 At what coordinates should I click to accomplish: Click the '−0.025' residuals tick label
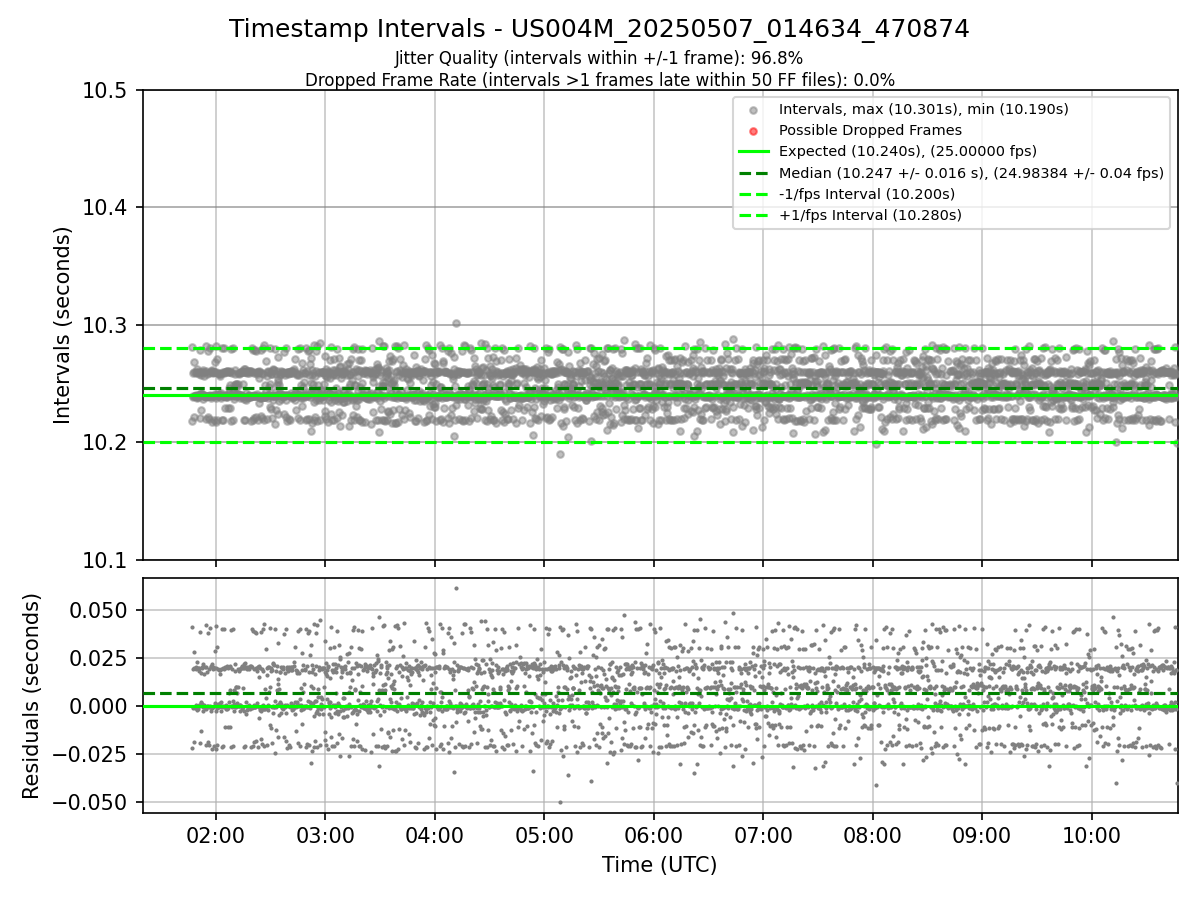pos(91,754)
